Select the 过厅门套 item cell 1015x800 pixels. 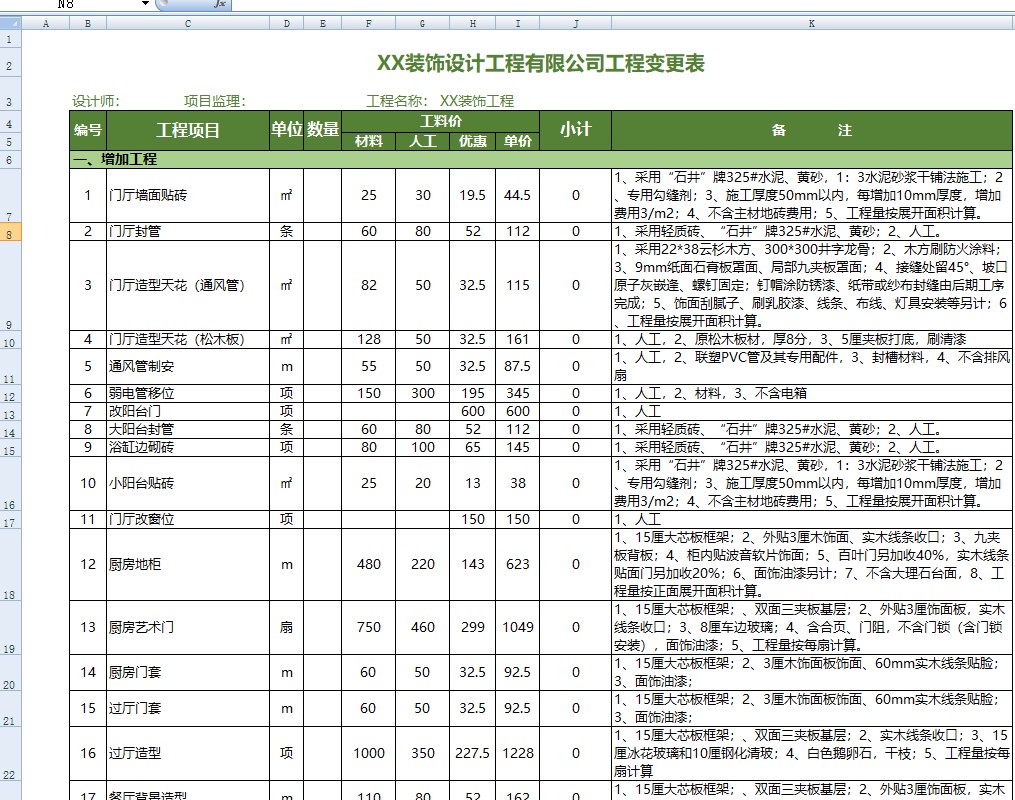(188, 708)
